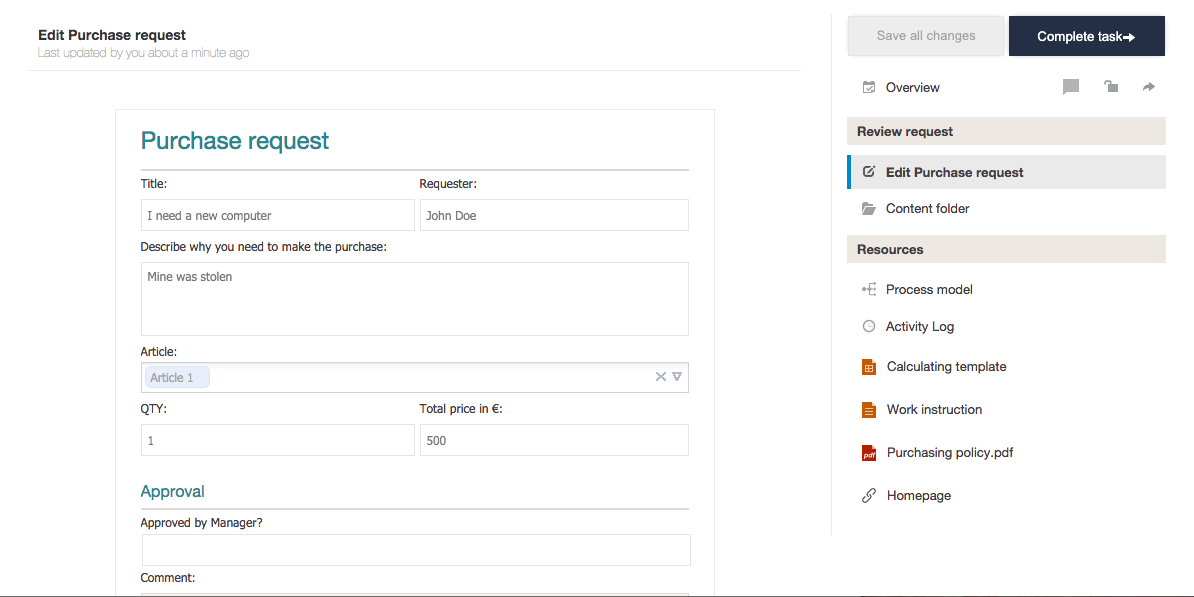Click the comment speech bubble icon

(x=1071, y=87)
